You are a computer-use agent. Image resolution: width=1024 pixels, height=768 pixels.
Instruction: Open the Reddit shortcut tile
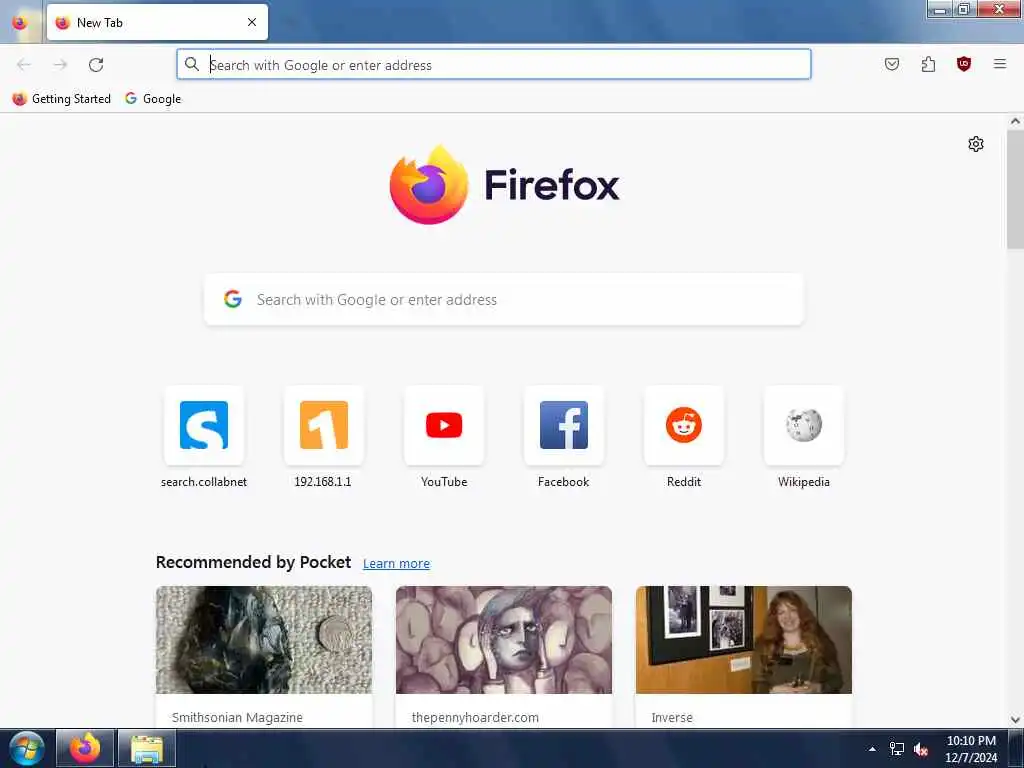[x=684, y=425]
